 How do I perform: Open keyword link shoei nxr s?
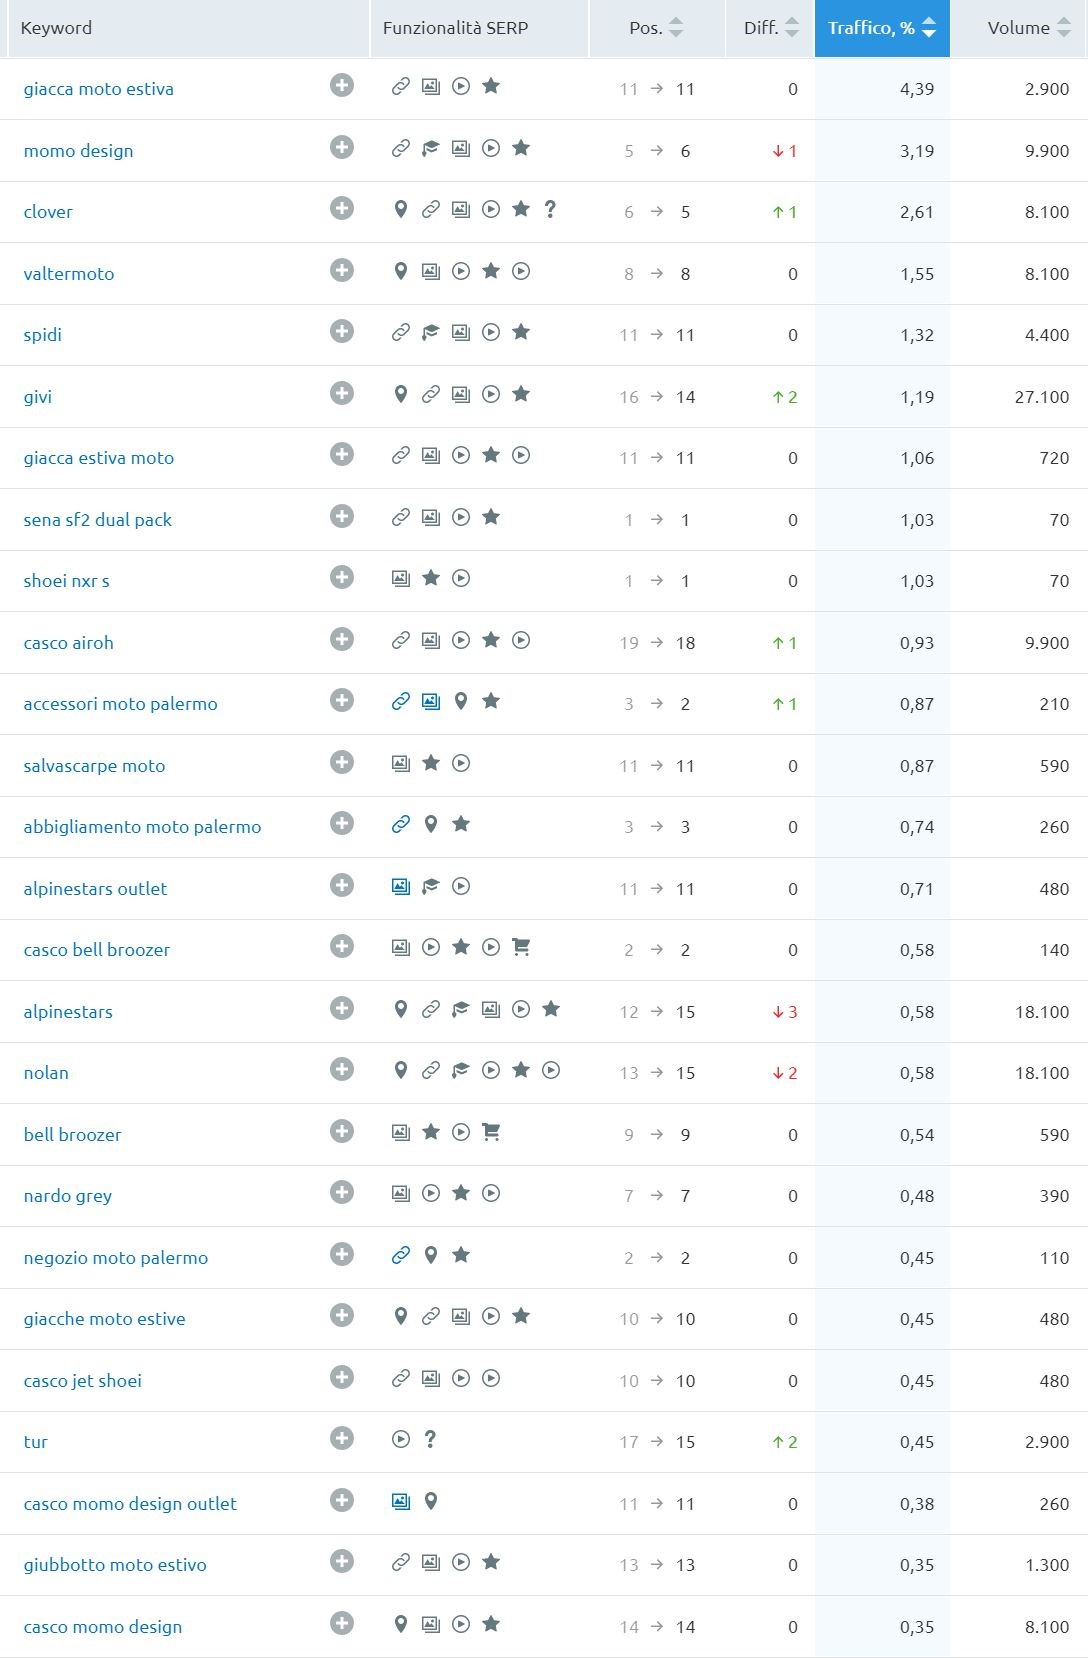click(67, 581)
